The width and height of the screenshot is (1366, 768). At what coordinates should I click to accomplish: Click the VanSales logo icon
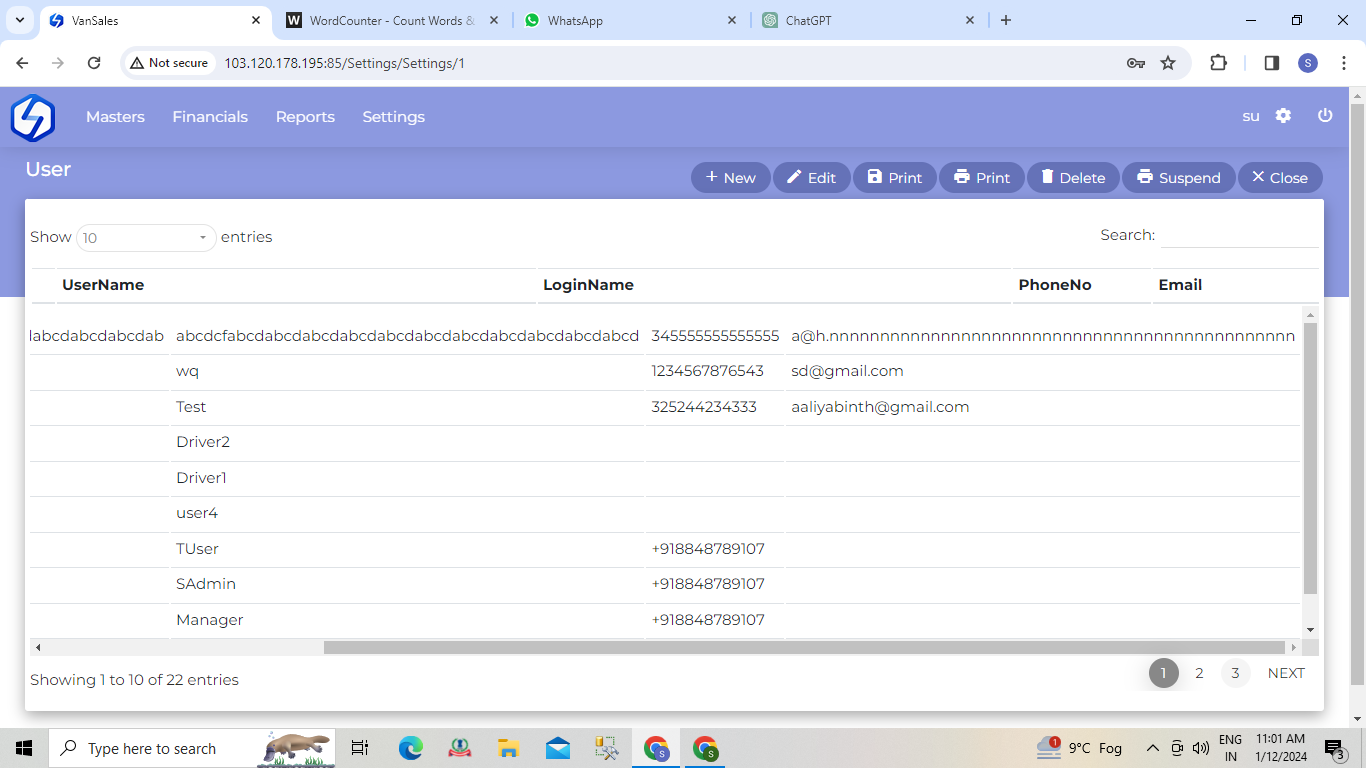(32, 117)
